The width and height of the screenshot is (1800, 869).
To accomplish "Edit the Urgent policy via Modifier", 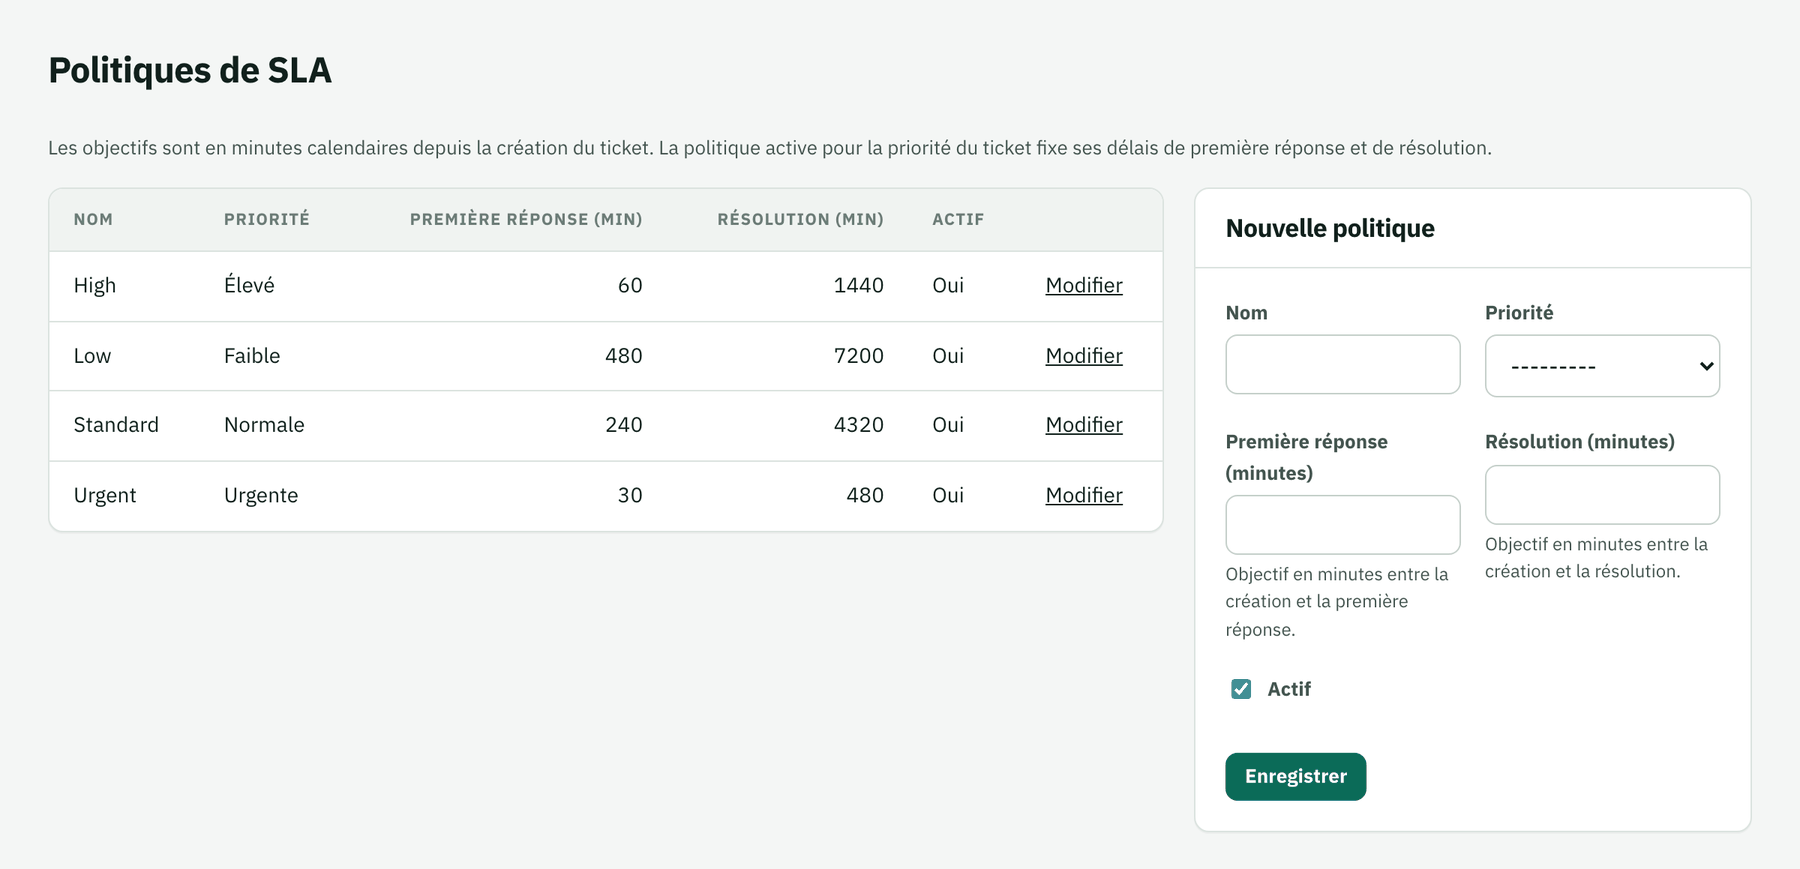I will click(1084, 495).
